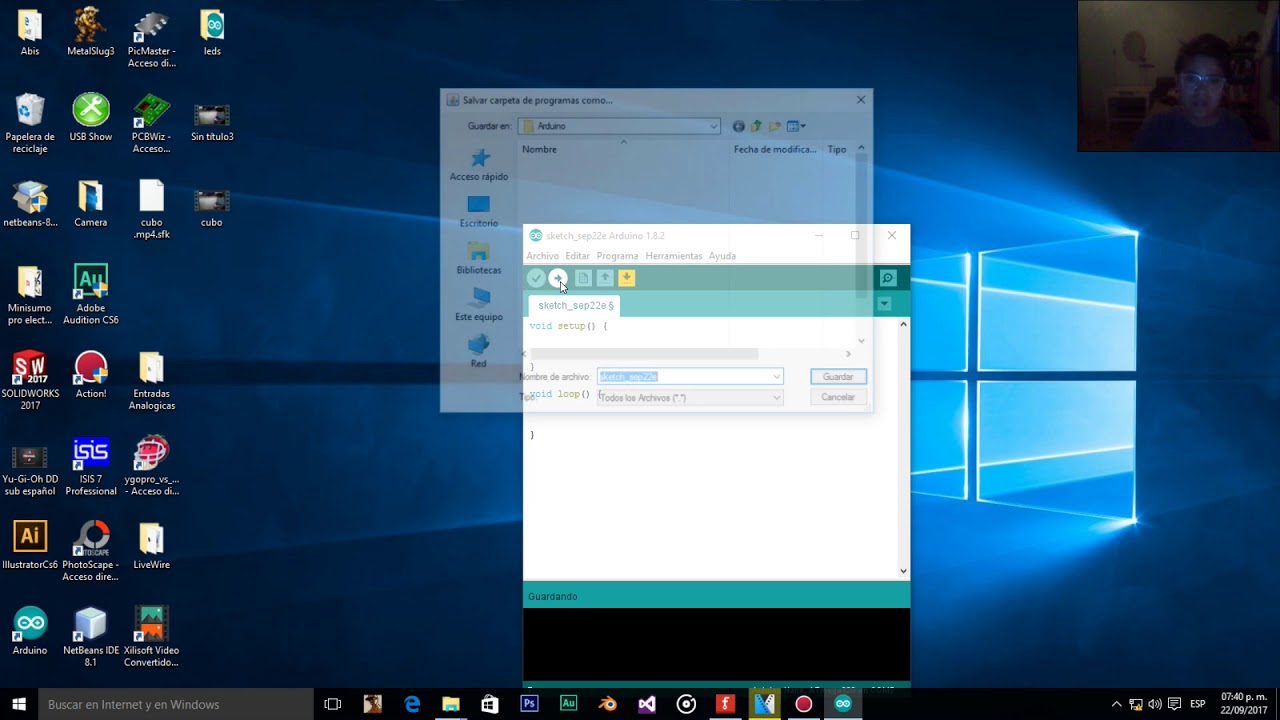Image resolution: width=1280 pixels, height=720 pixels.
Task: Open the Archivo menu in Arduino
Action: click(x=542, y=256)
